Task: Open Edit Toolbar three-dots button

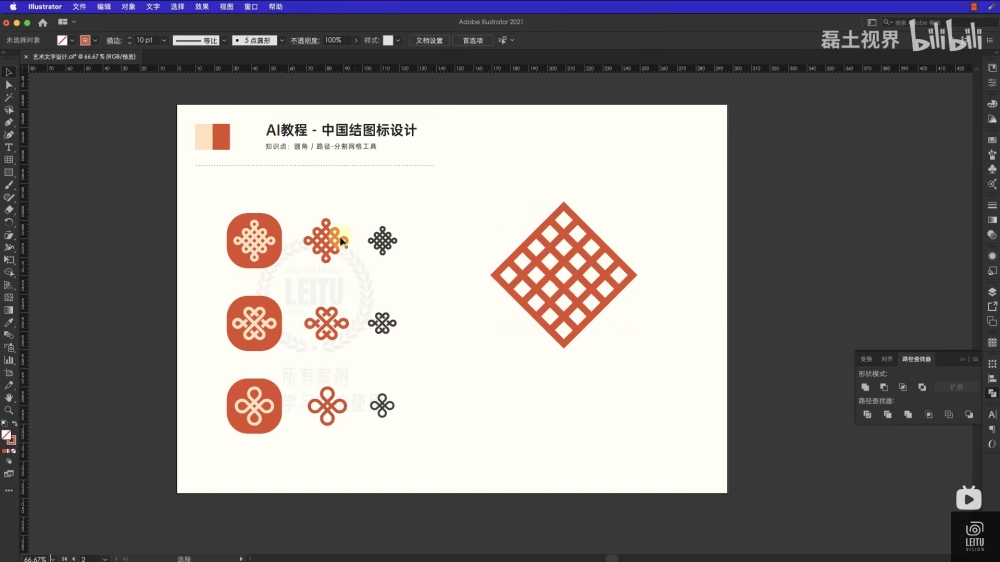Action: tap(9, 491)
